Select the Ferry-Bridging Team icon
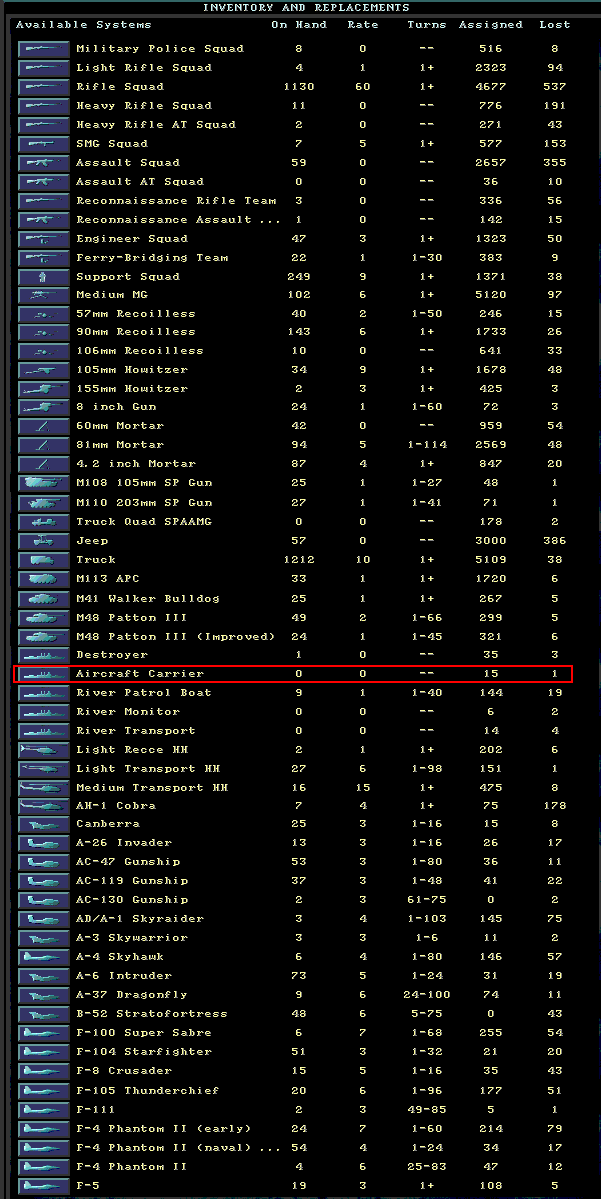 [x=44, y=258]
